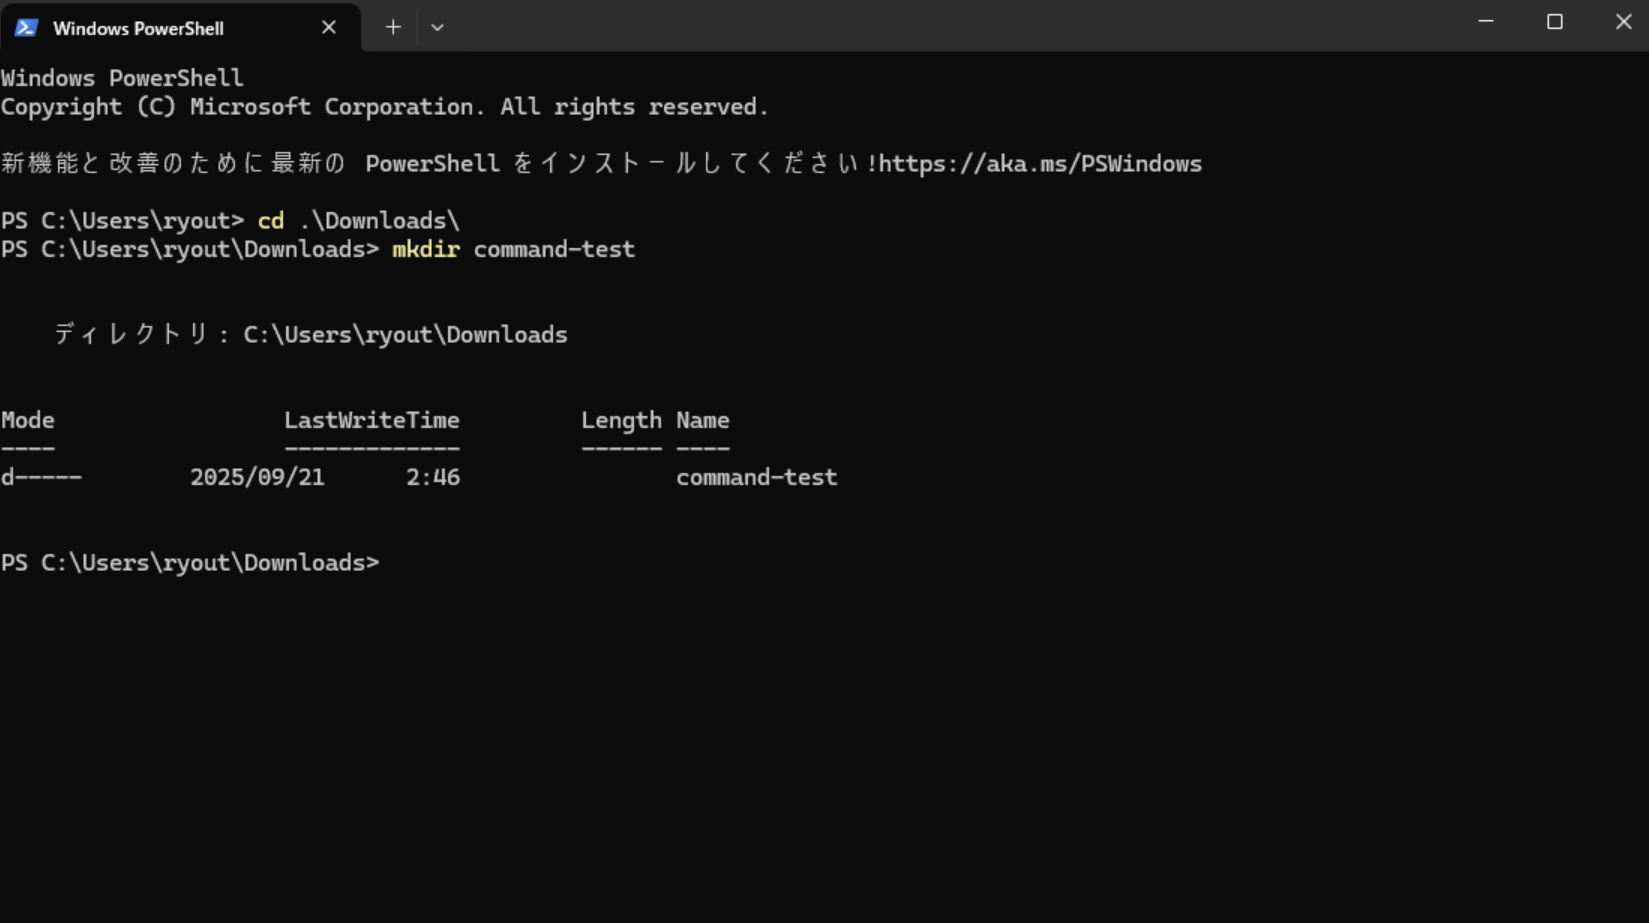Click the Copyright Microsoft Corporation line
Image resolution: width=1649 pixels, height=923 pixels.
click(x=384, y=107)
